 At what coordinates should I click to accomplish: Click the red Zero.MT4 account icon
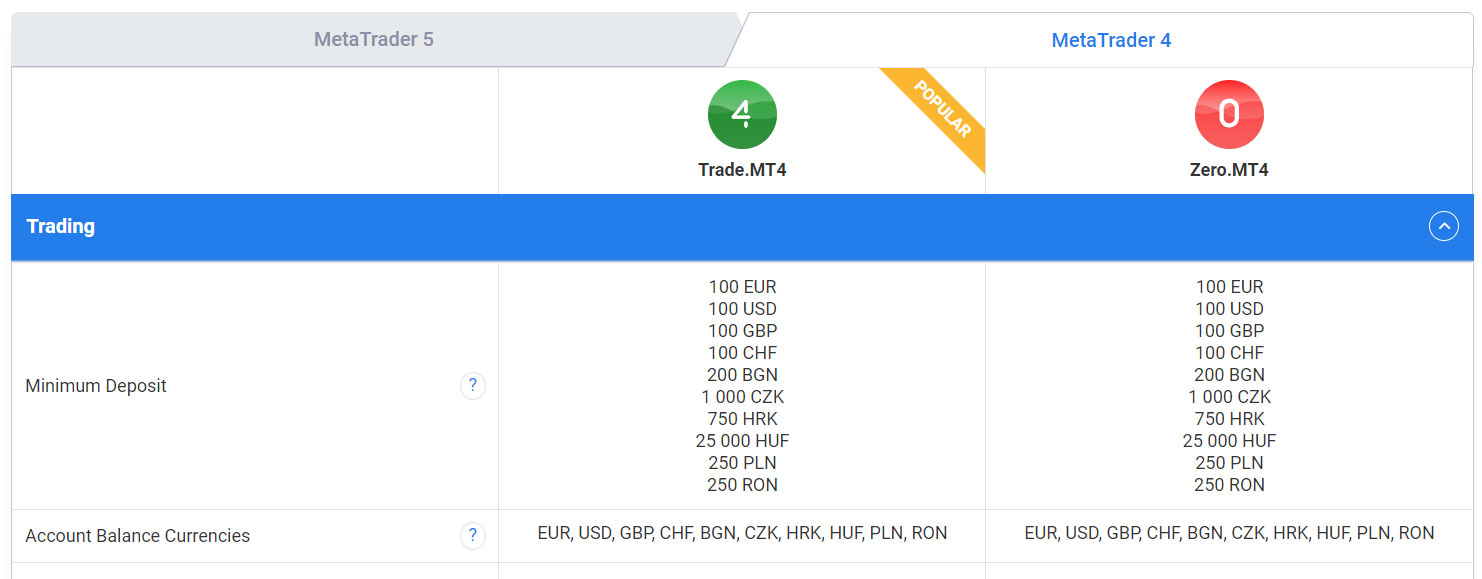[x=1229, y=115]
